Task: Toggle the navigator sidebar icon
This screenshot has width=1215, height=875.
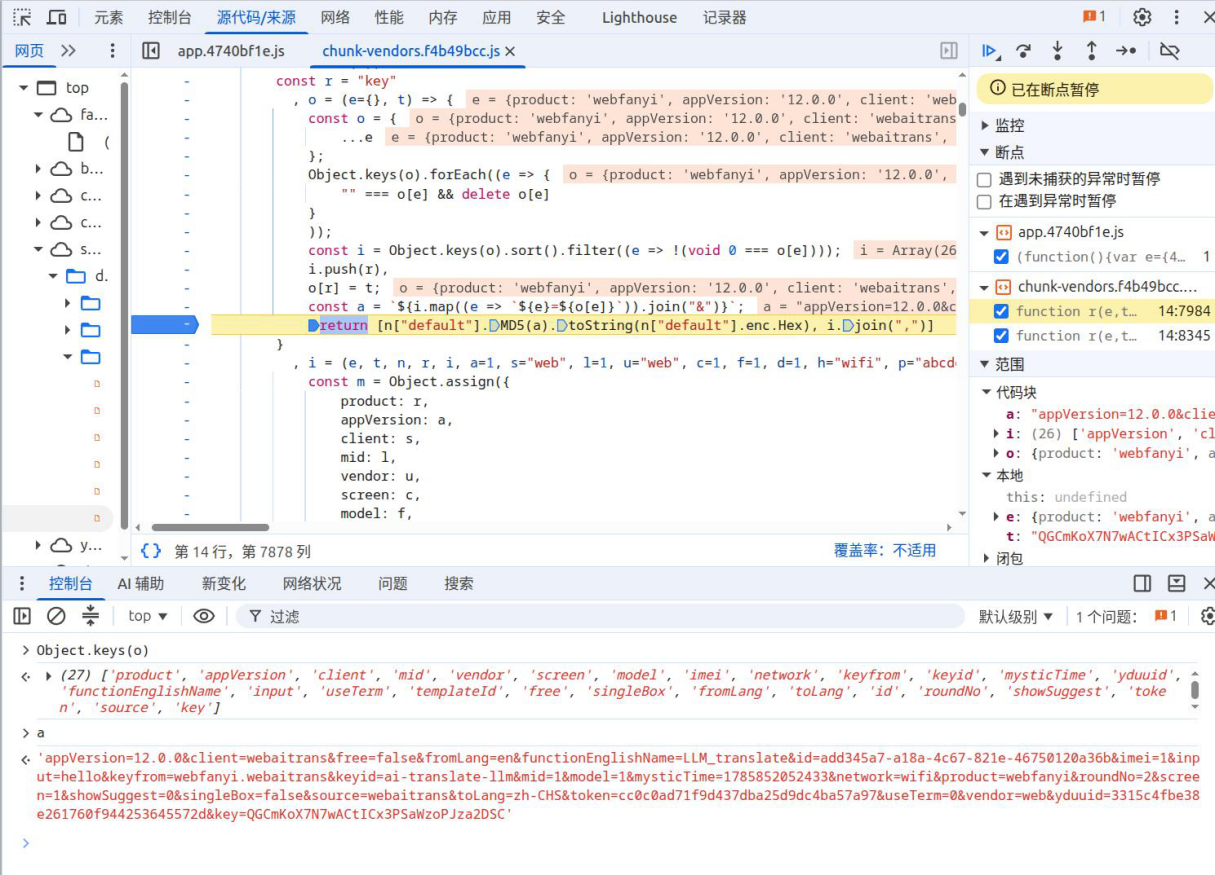Action: pyautogui.click(x=151, y=51)
